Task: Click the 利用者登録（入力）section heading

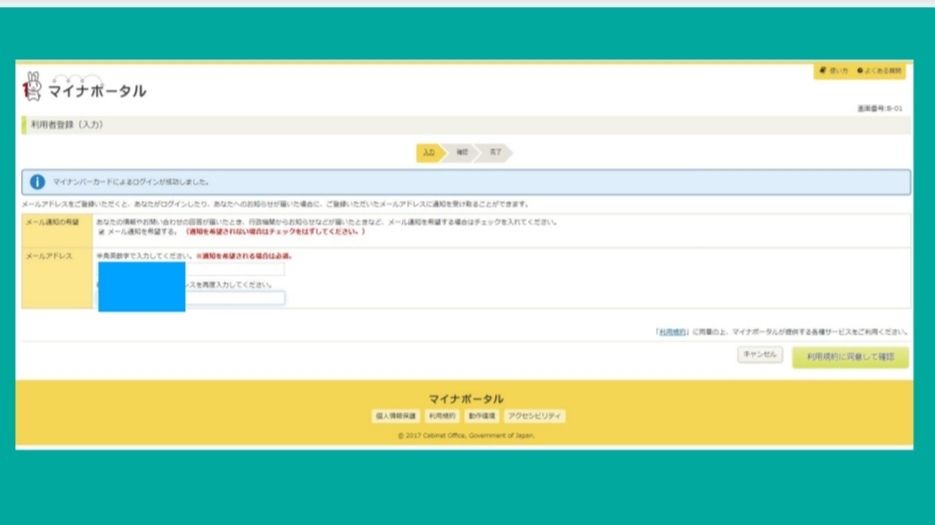Action: [64, 125]
